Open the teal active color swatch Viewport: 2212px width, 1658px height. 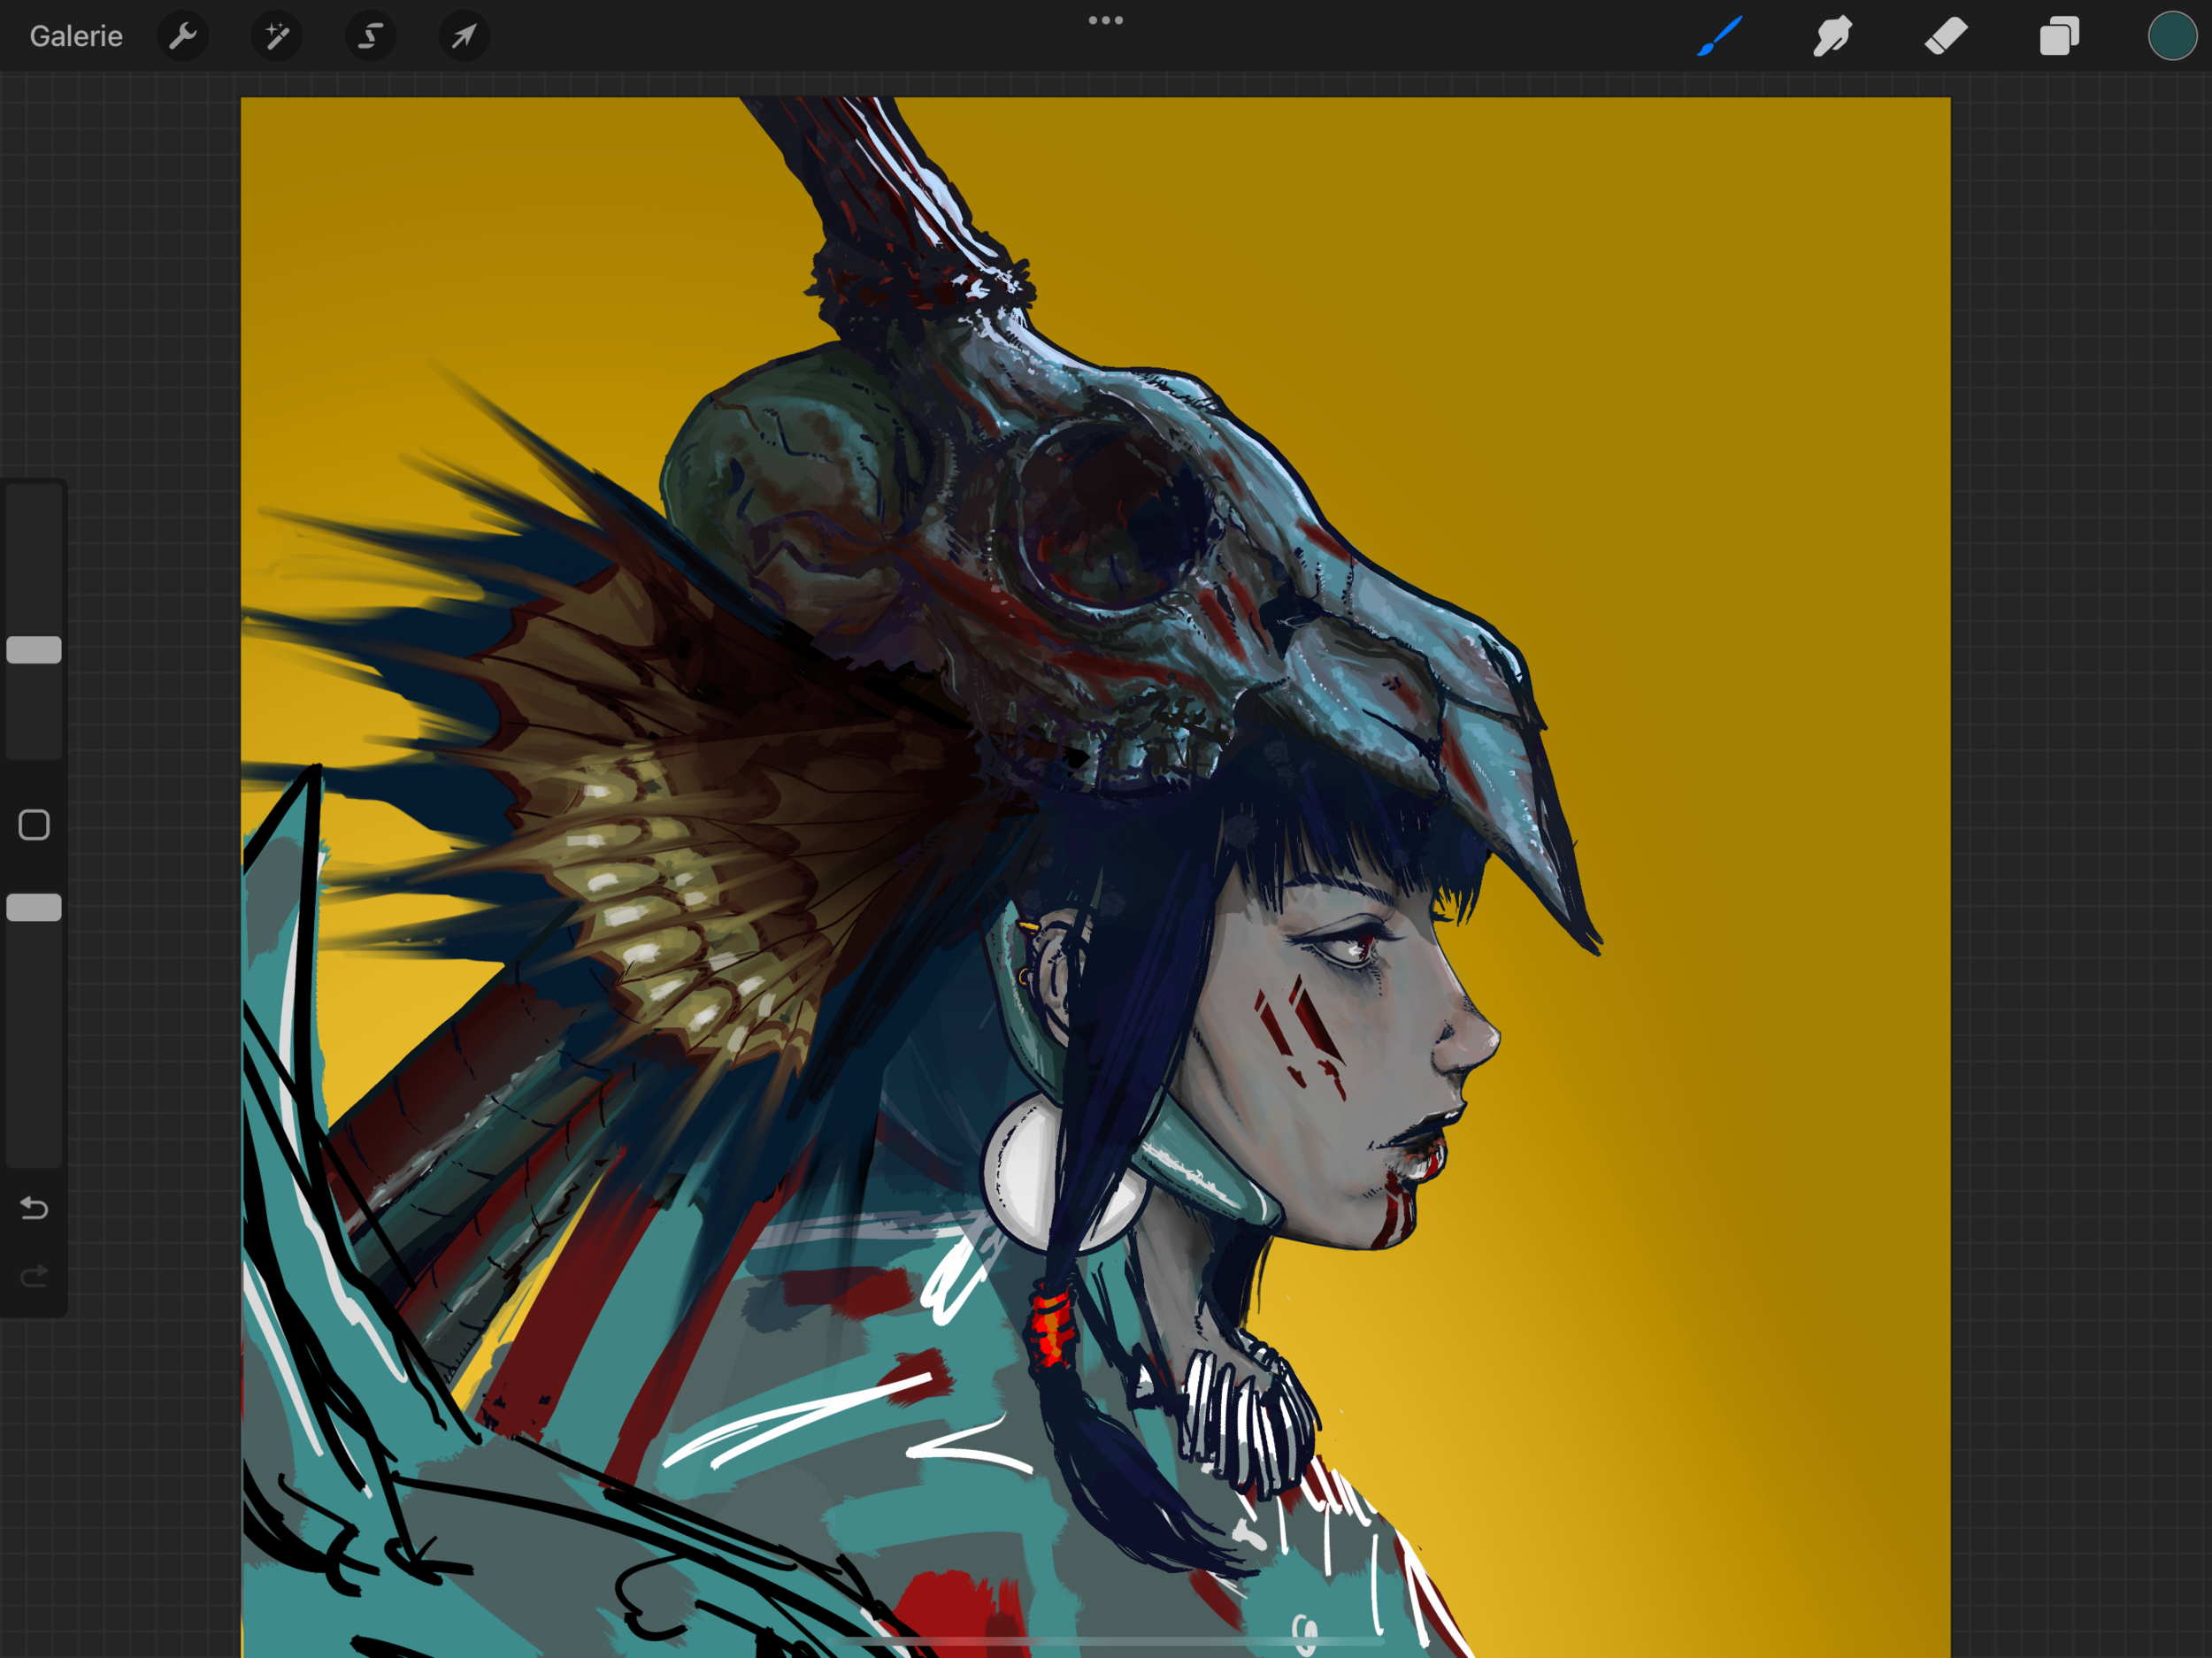2171,37
